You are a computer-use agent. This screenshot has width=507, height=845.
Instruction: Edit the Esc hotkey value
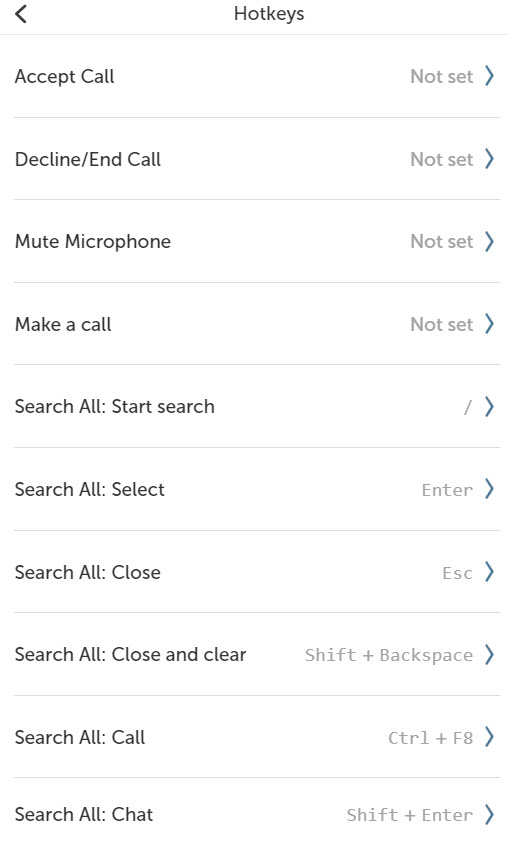point(457,572)
